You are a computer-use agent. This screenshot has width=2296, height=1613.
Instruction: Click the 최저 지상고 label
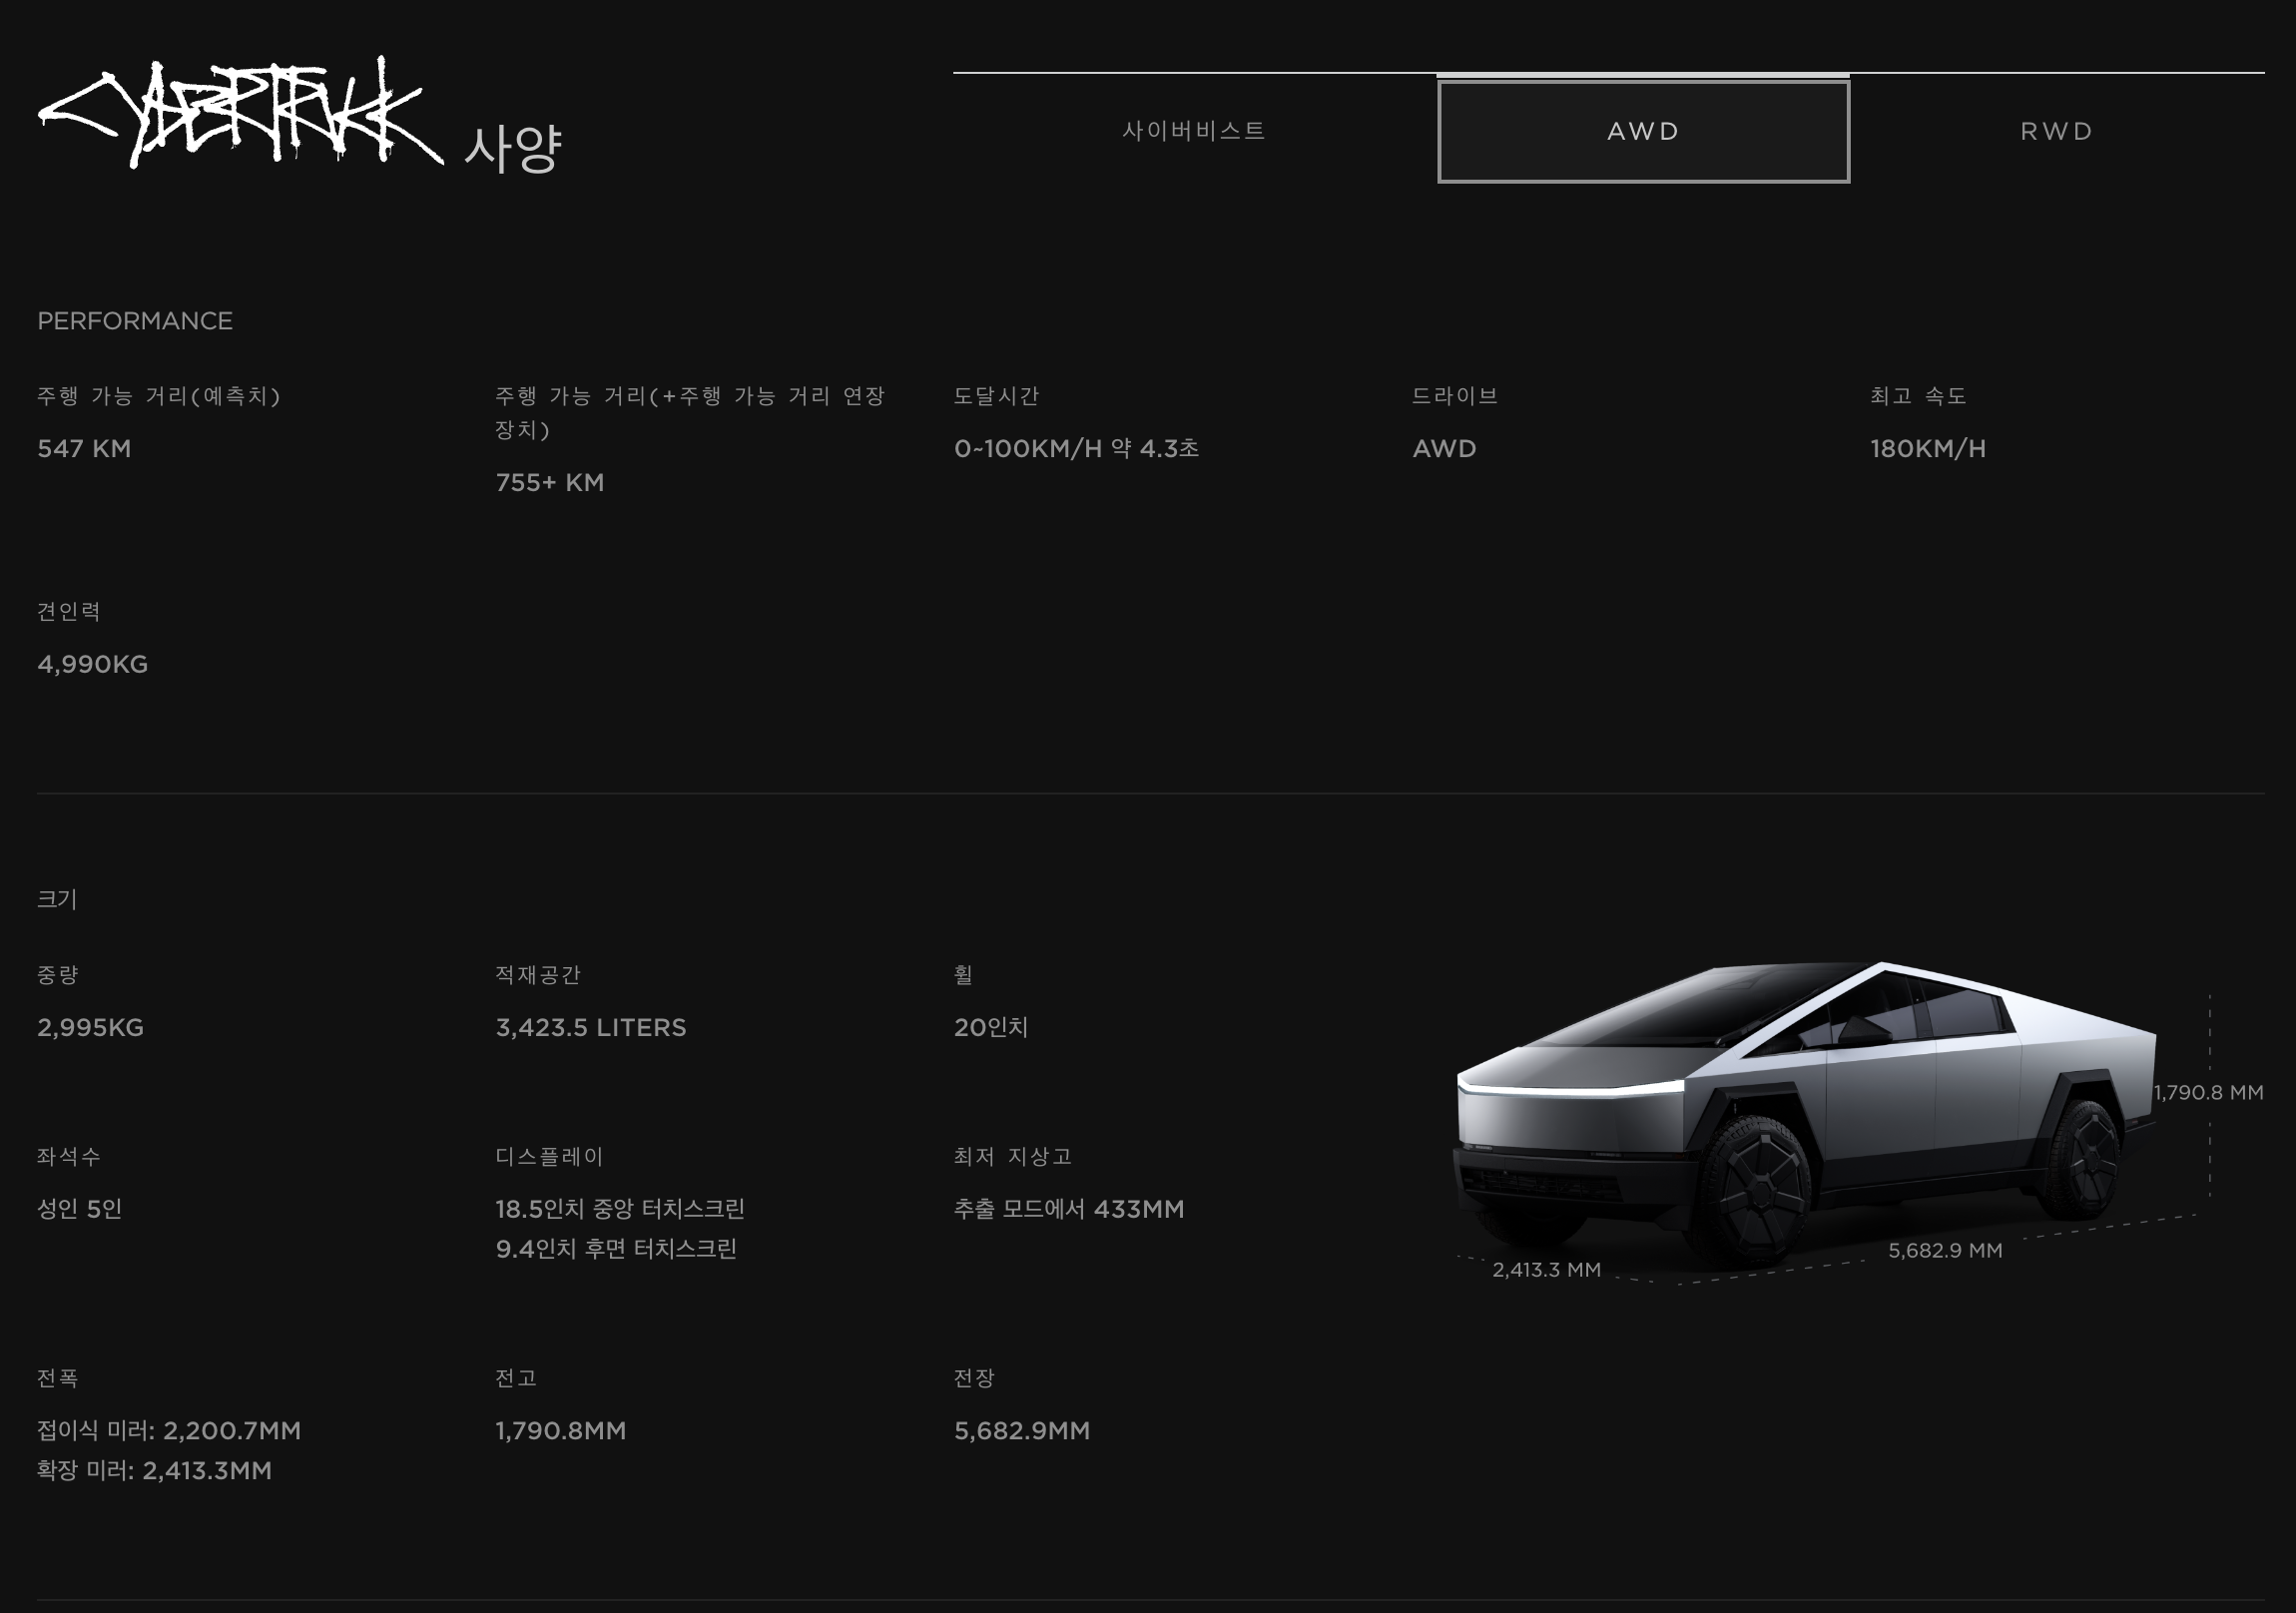(x=1012, y=1156)
